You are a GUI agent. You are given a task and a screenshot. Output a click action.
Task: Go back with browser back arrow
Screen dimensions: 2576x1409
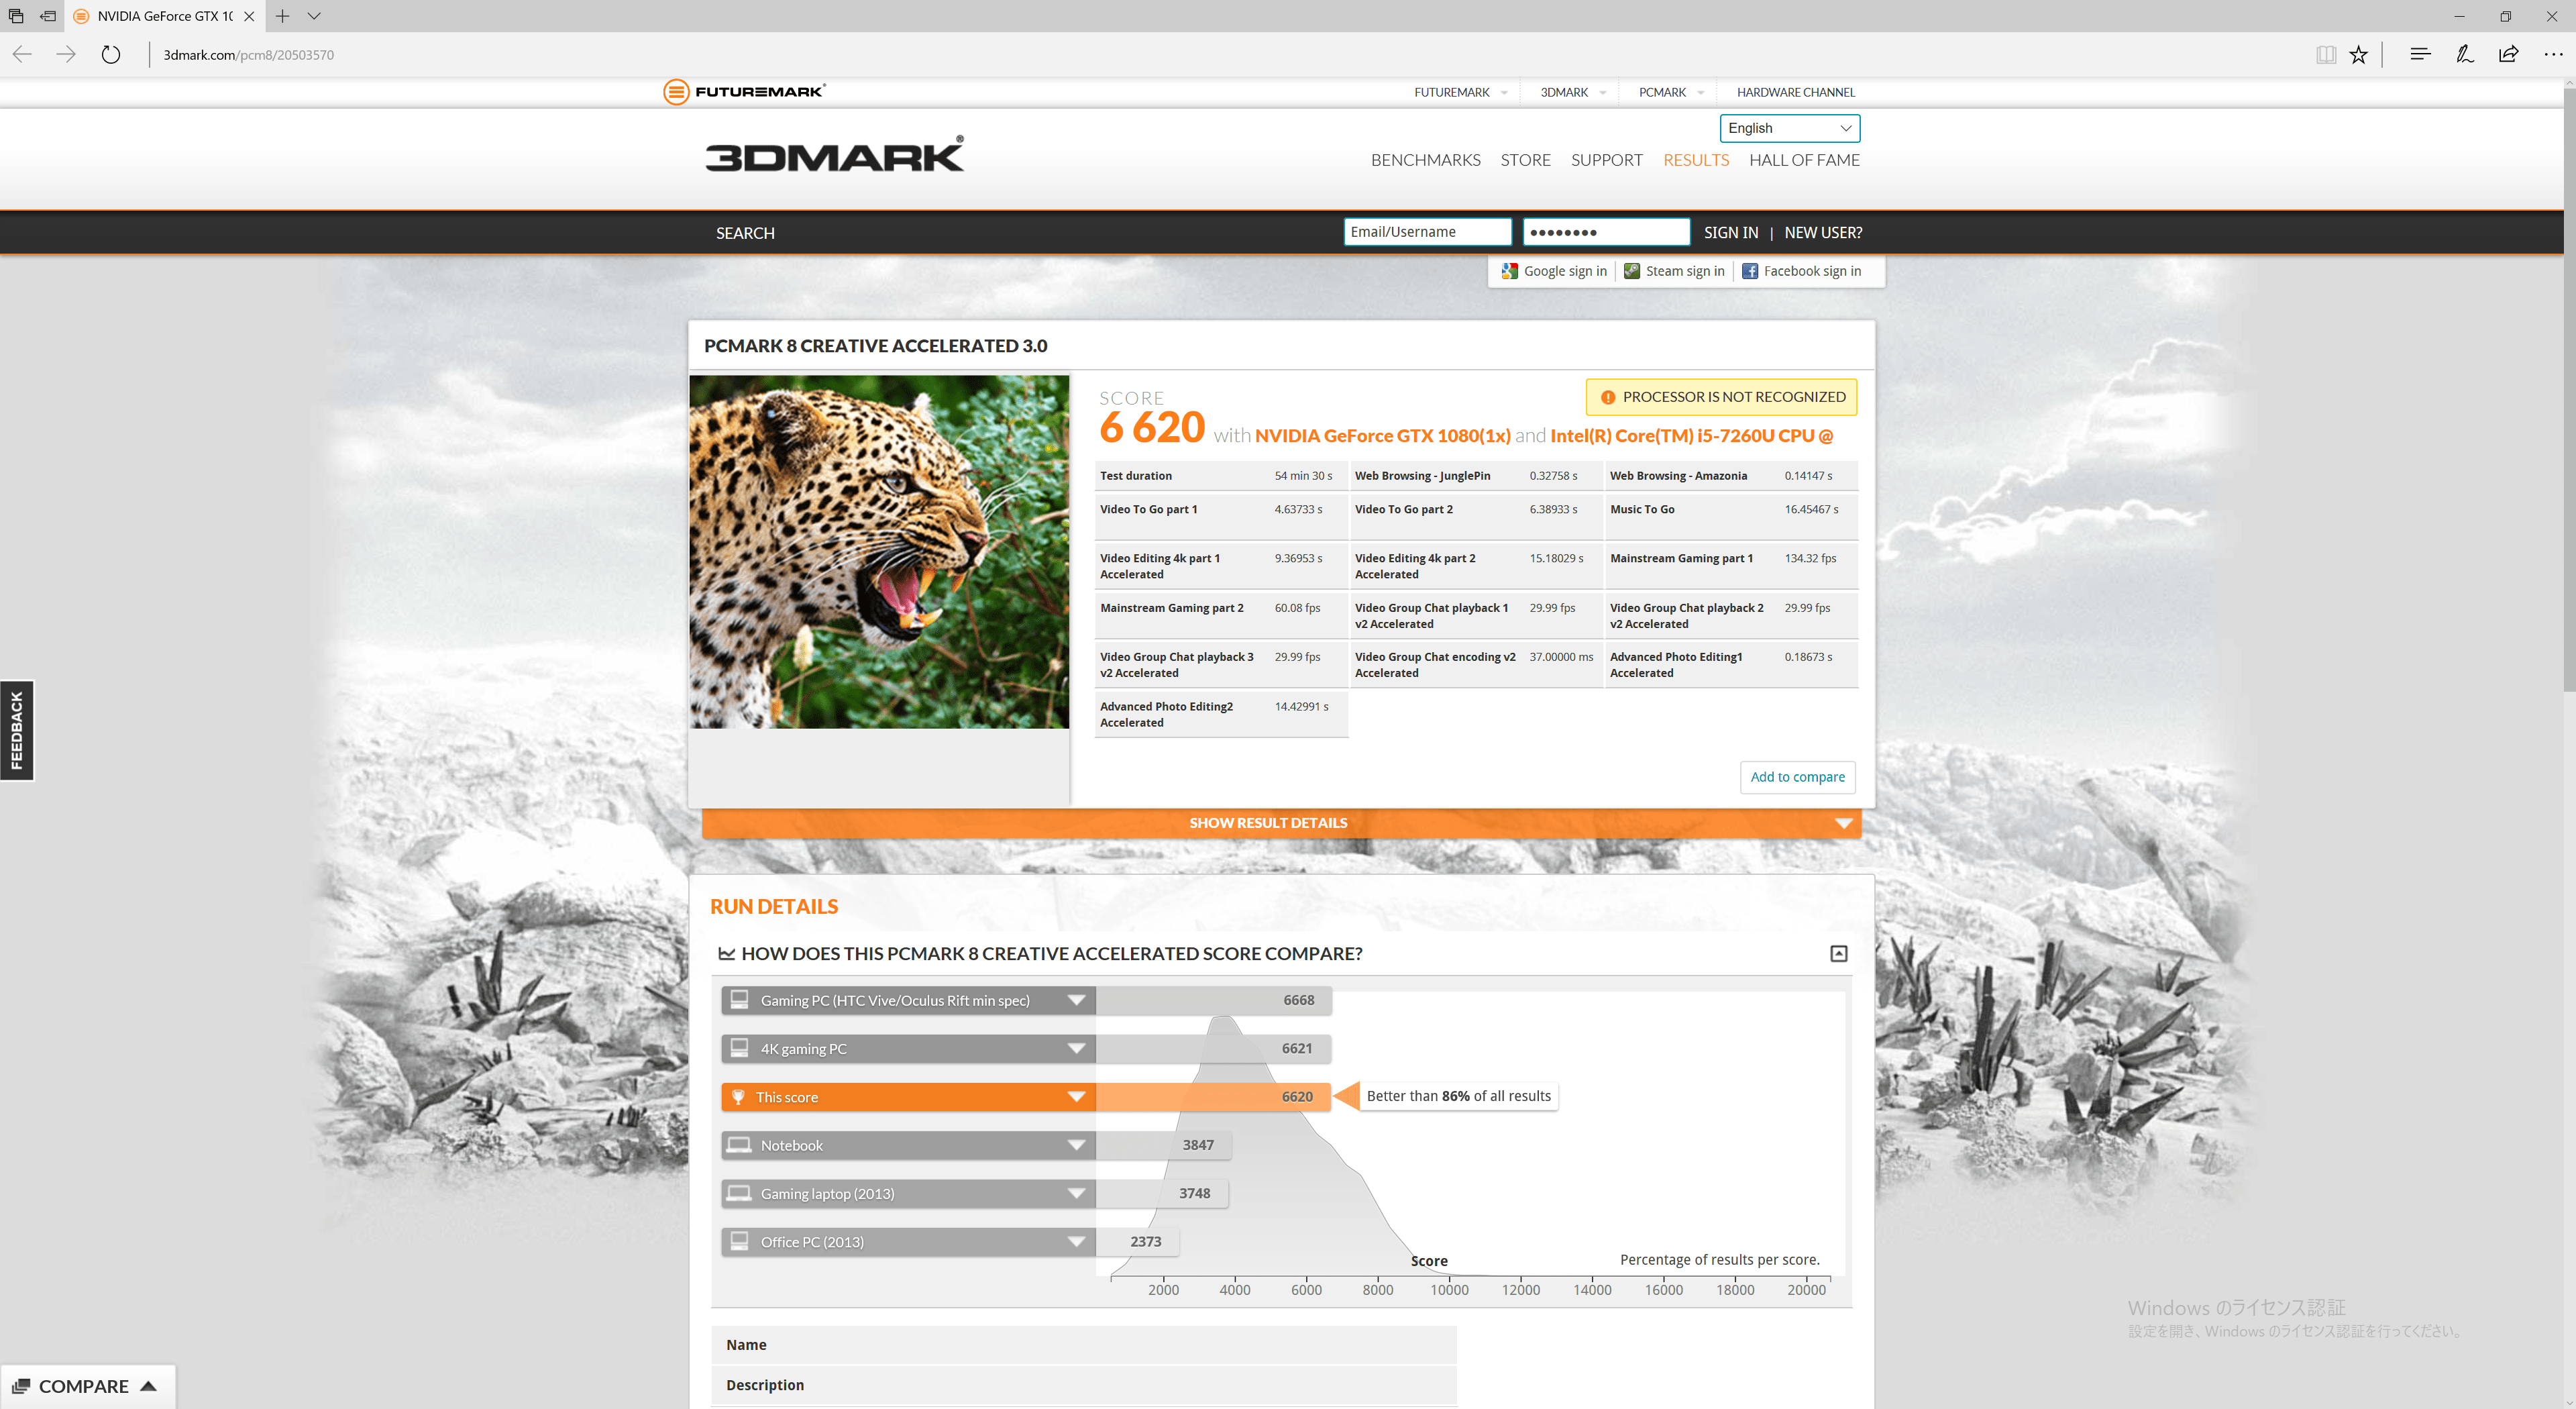point(22,54)
